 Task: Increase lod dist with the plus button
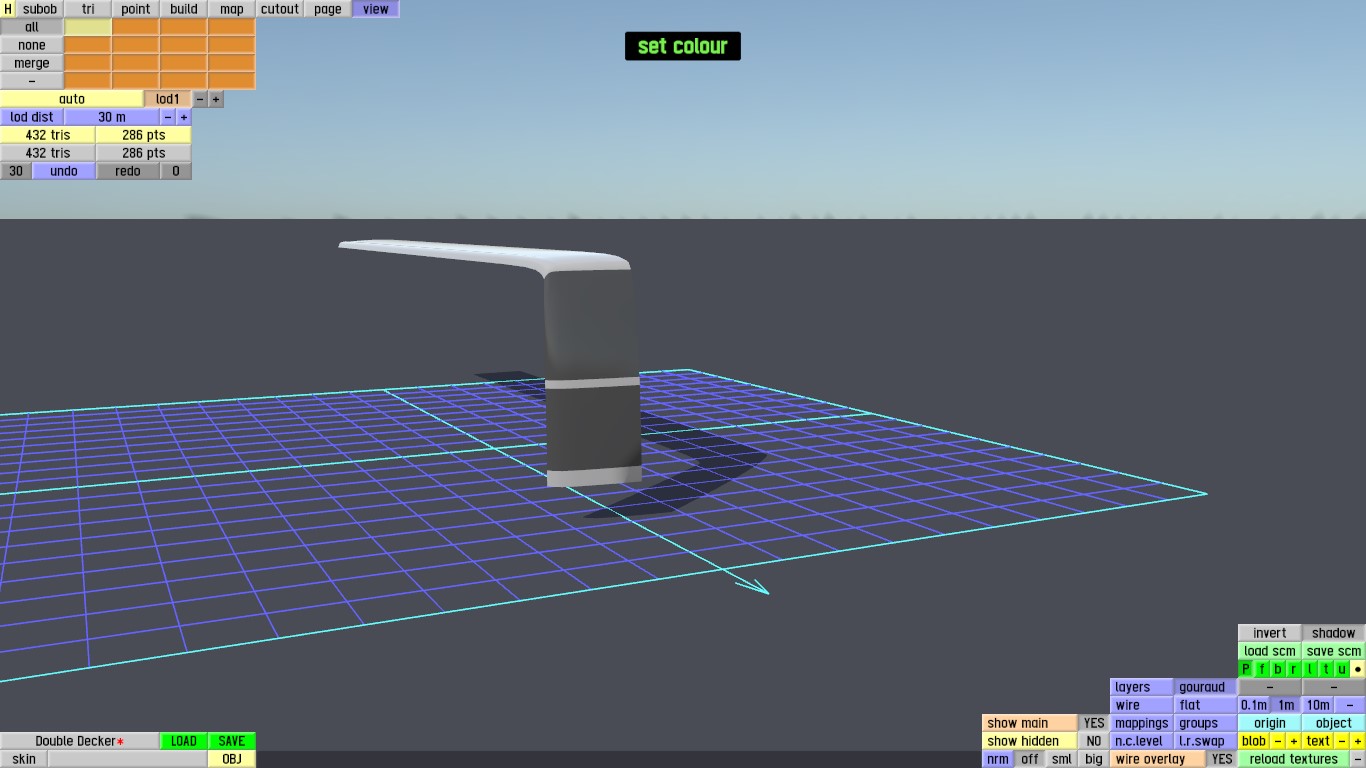(x=184, y=117)
